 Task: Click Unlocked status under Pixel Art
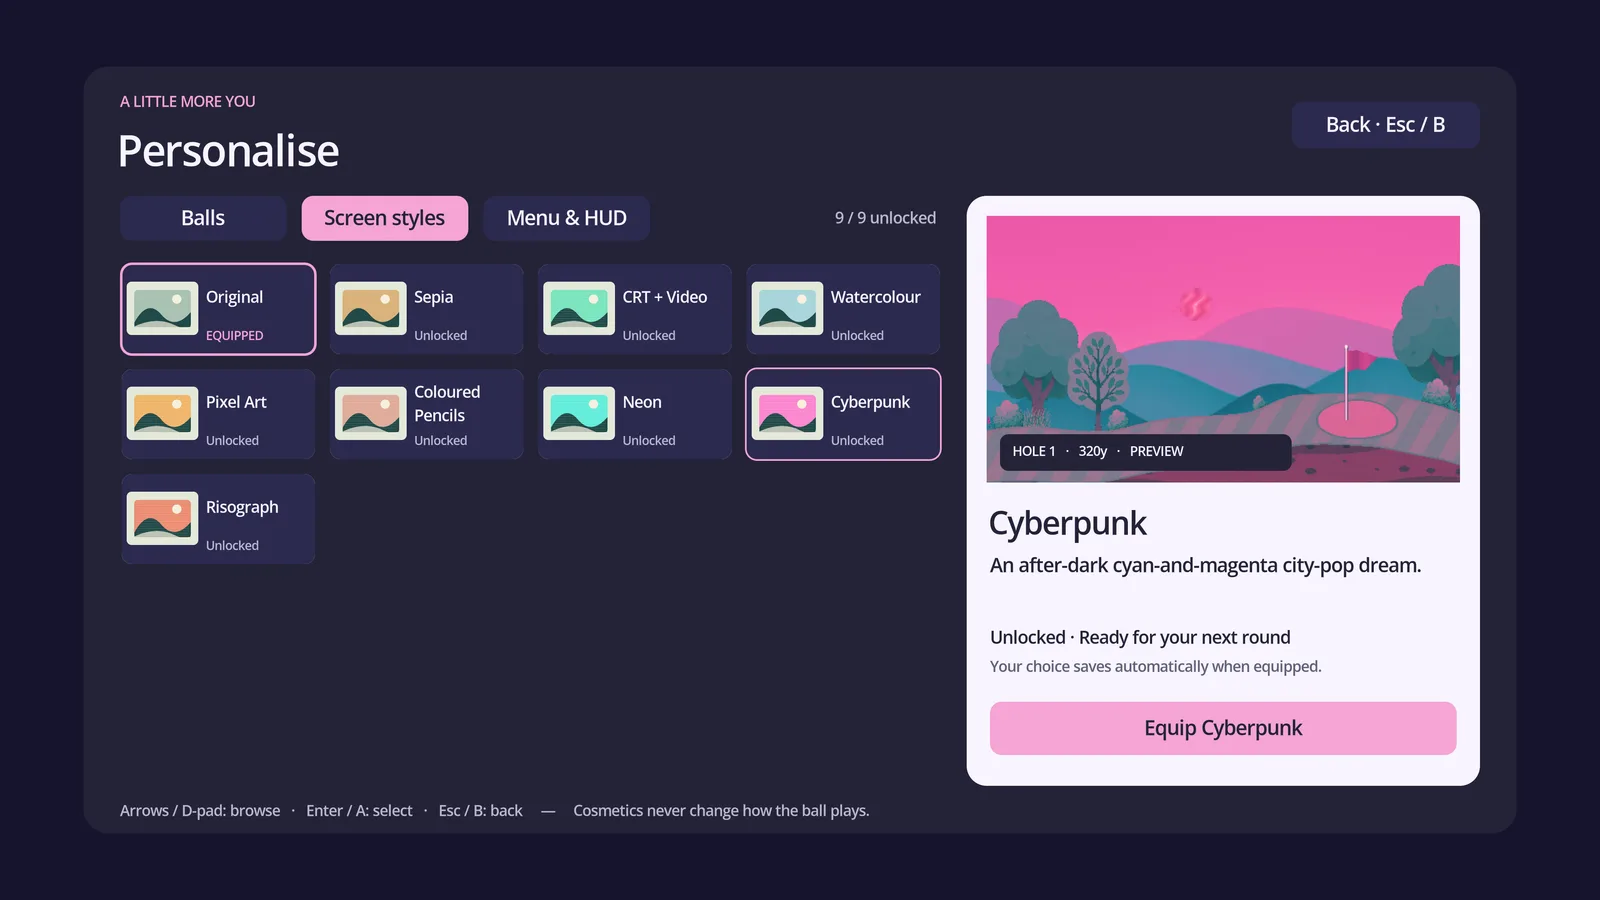232,441
